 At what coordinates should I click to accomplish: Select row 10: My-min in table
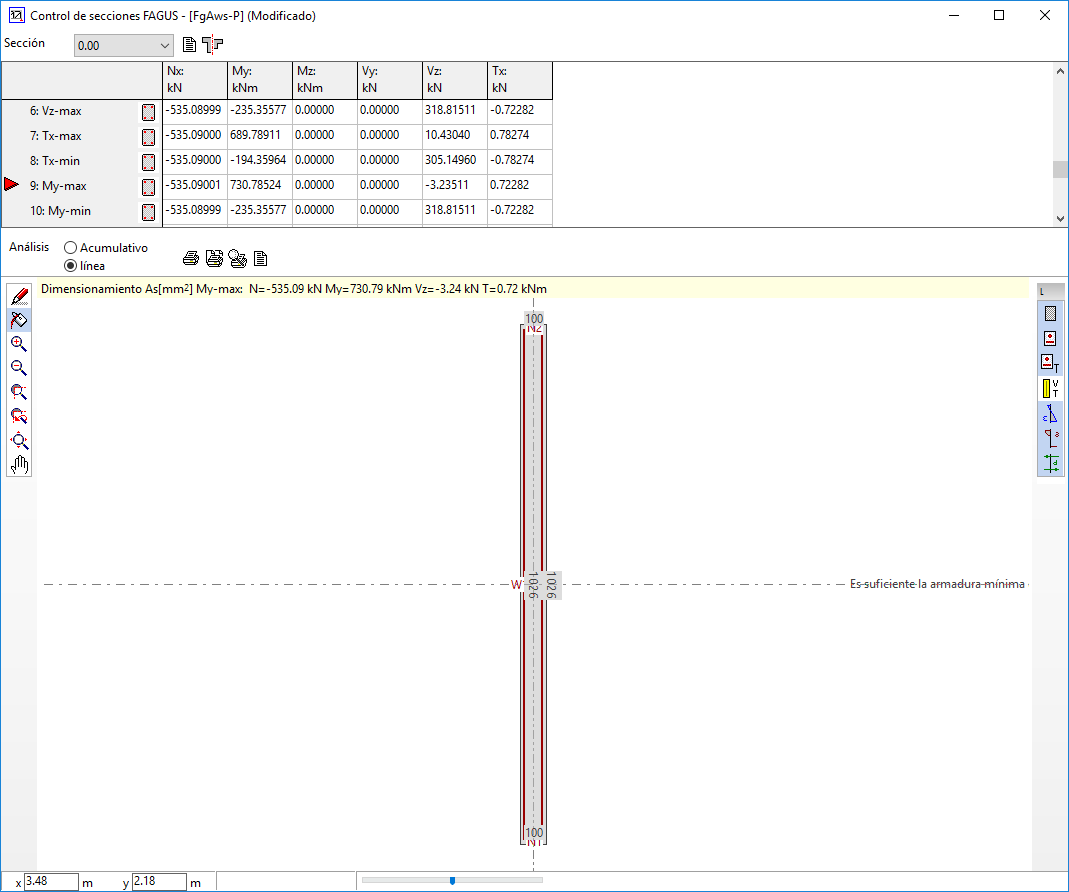tap(56, 211)
